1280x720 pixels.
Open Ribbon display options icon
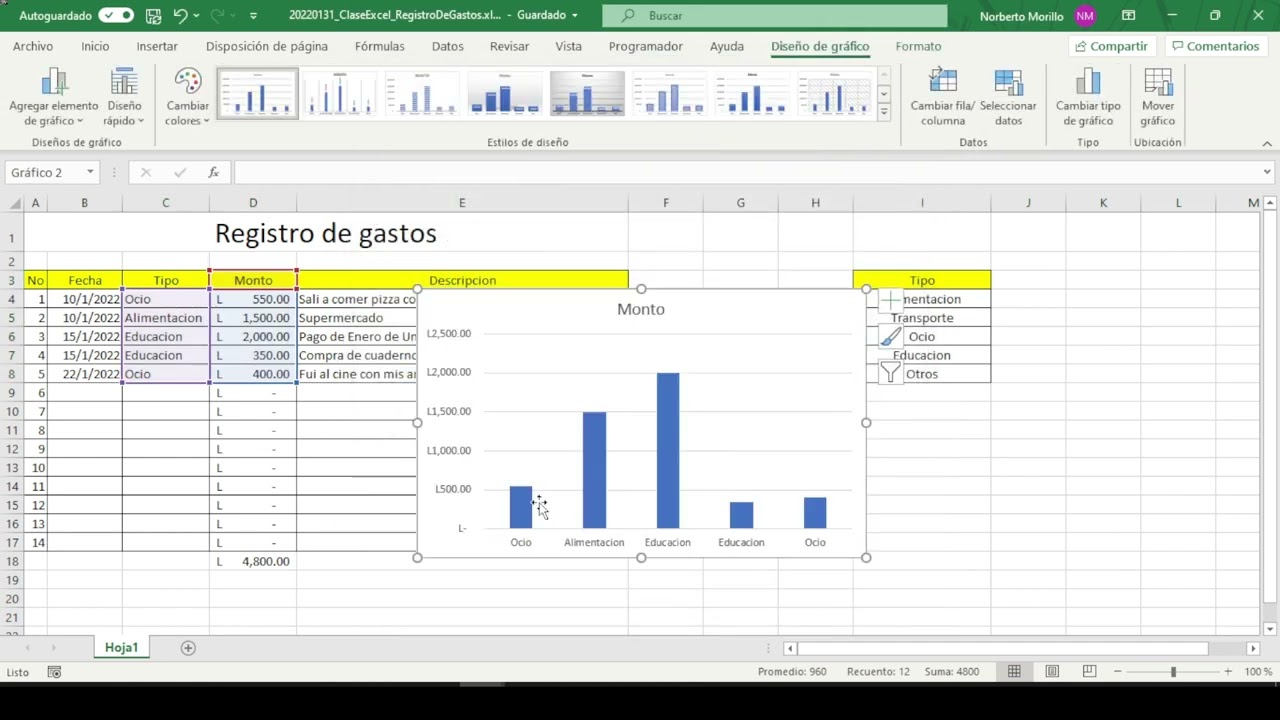click(x=1129, y=16)
